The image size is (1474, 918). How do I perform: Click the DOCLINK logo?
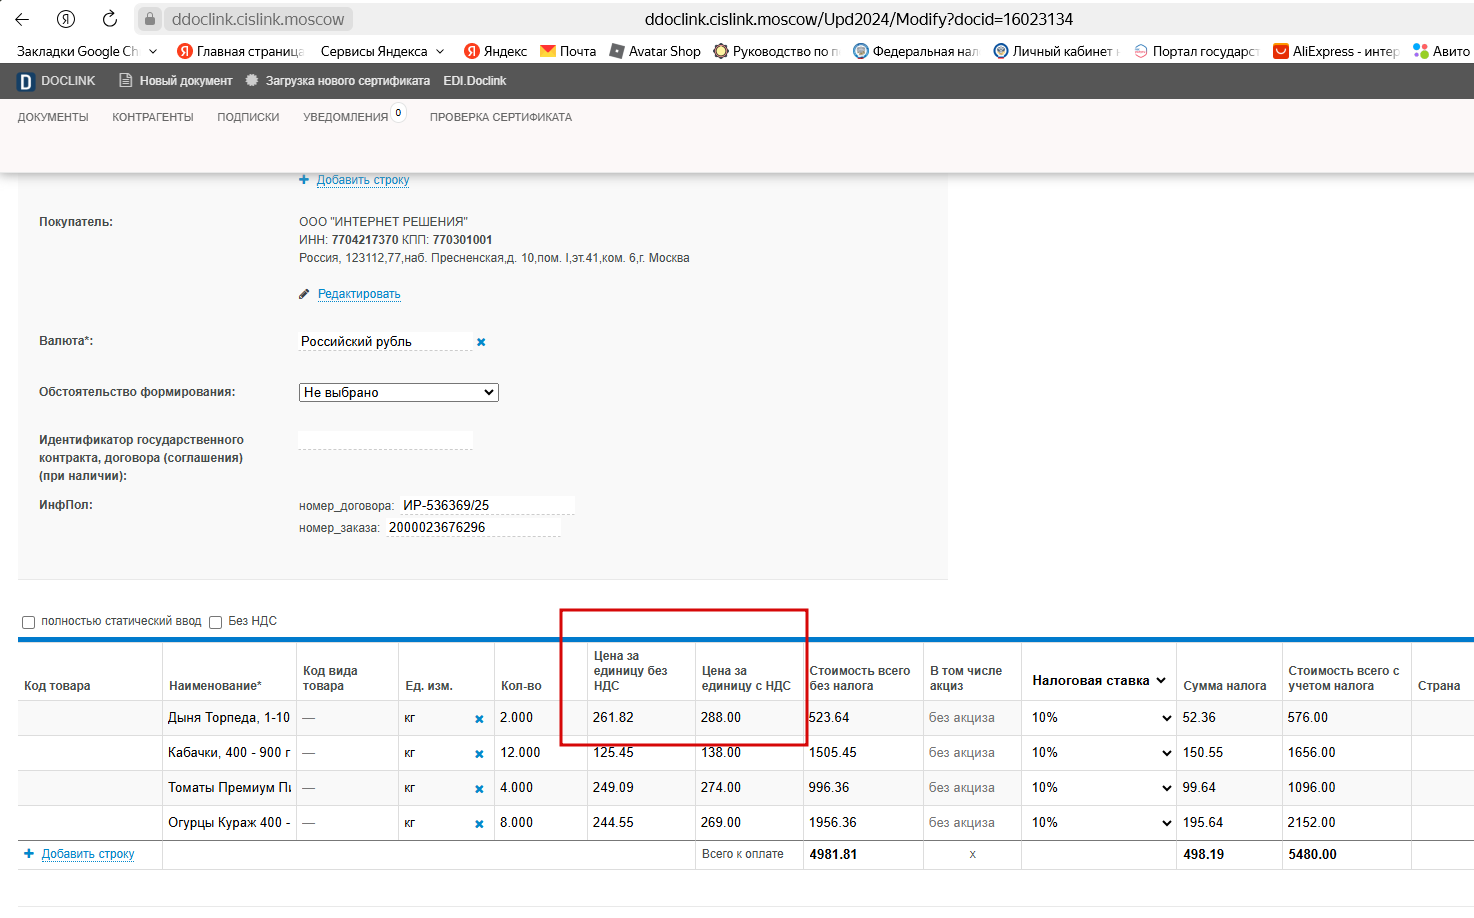(x=57, y=81)
